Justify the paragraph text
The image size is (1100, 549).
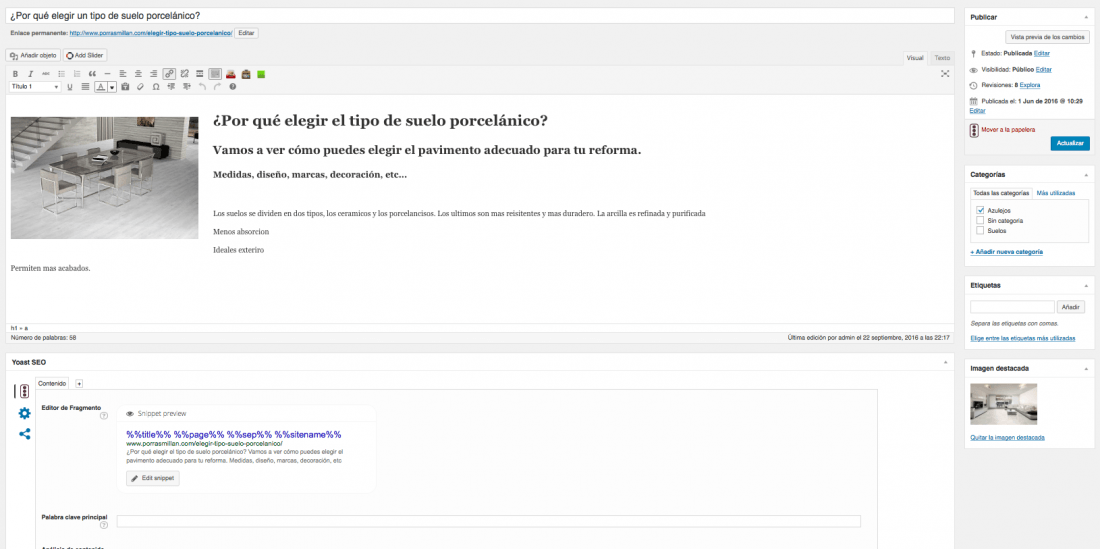pos(86,86)
